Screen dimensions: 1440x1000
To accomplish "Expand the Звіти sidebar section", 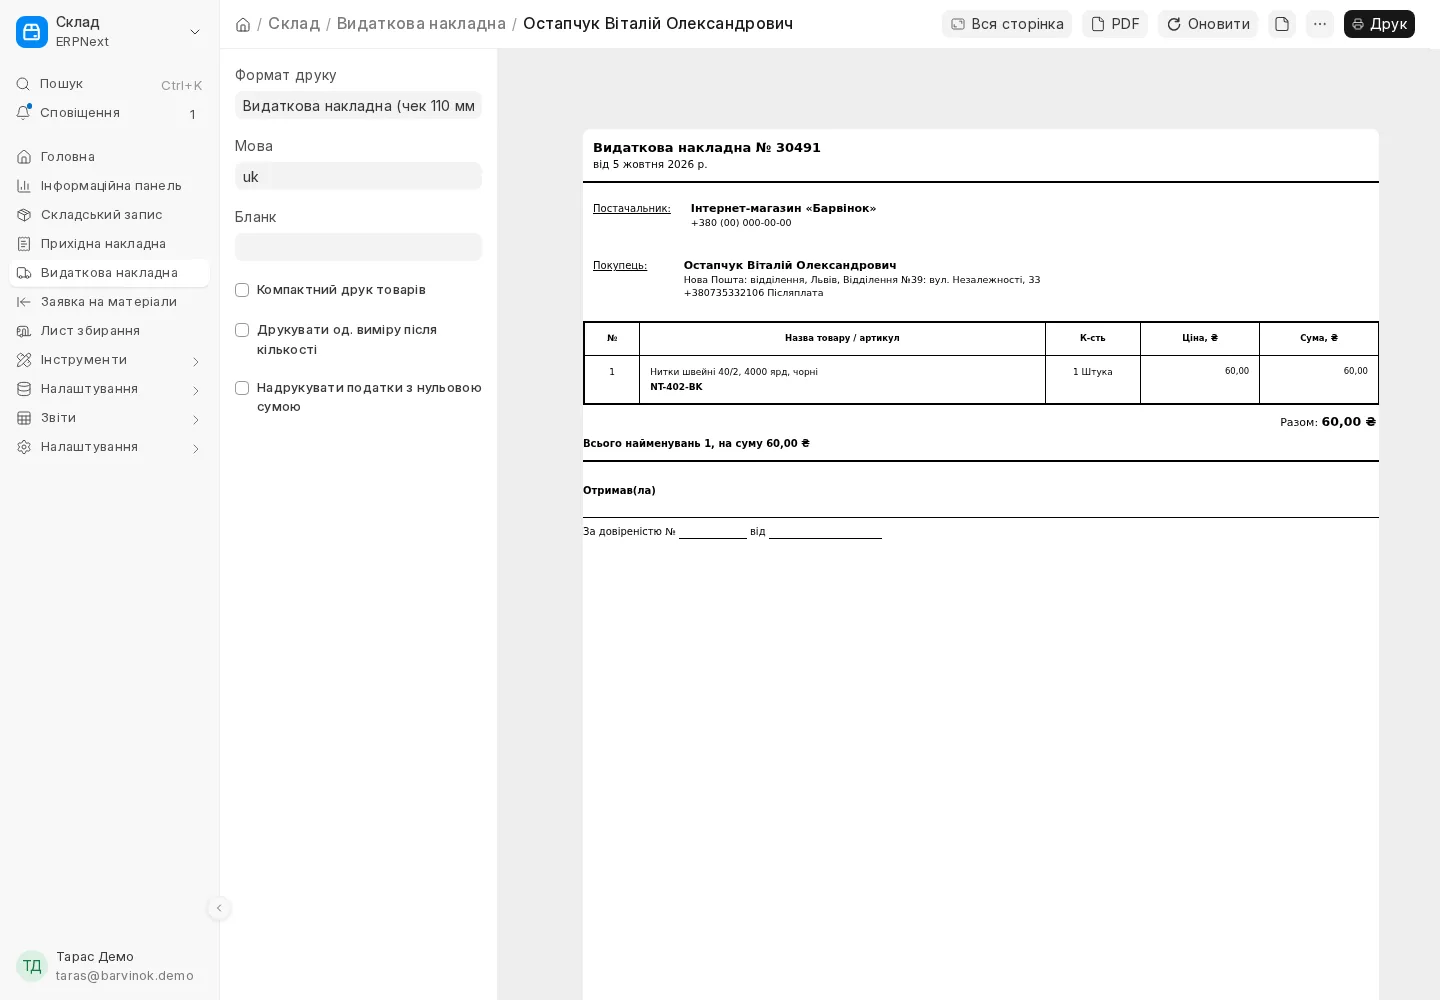I will [196, 419].
